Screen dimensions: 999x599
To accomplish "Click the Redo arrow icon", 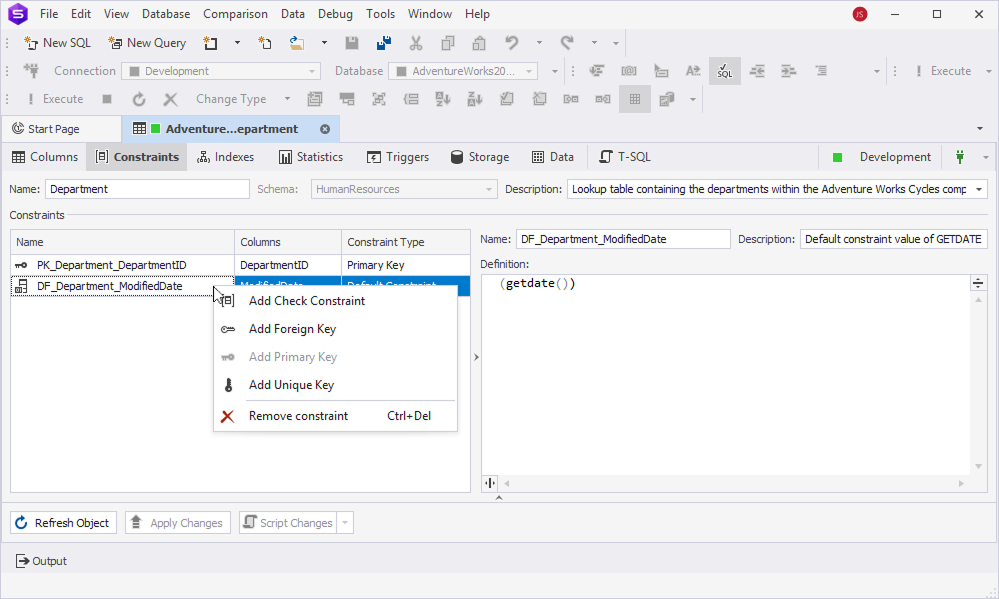I will click(x=566, y=43).
